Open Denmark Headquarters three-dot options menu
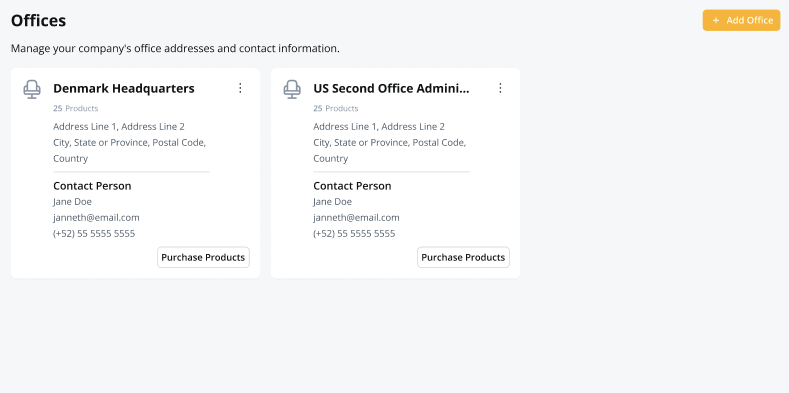This screenshot has height=393, width=789. pos(240,88)
